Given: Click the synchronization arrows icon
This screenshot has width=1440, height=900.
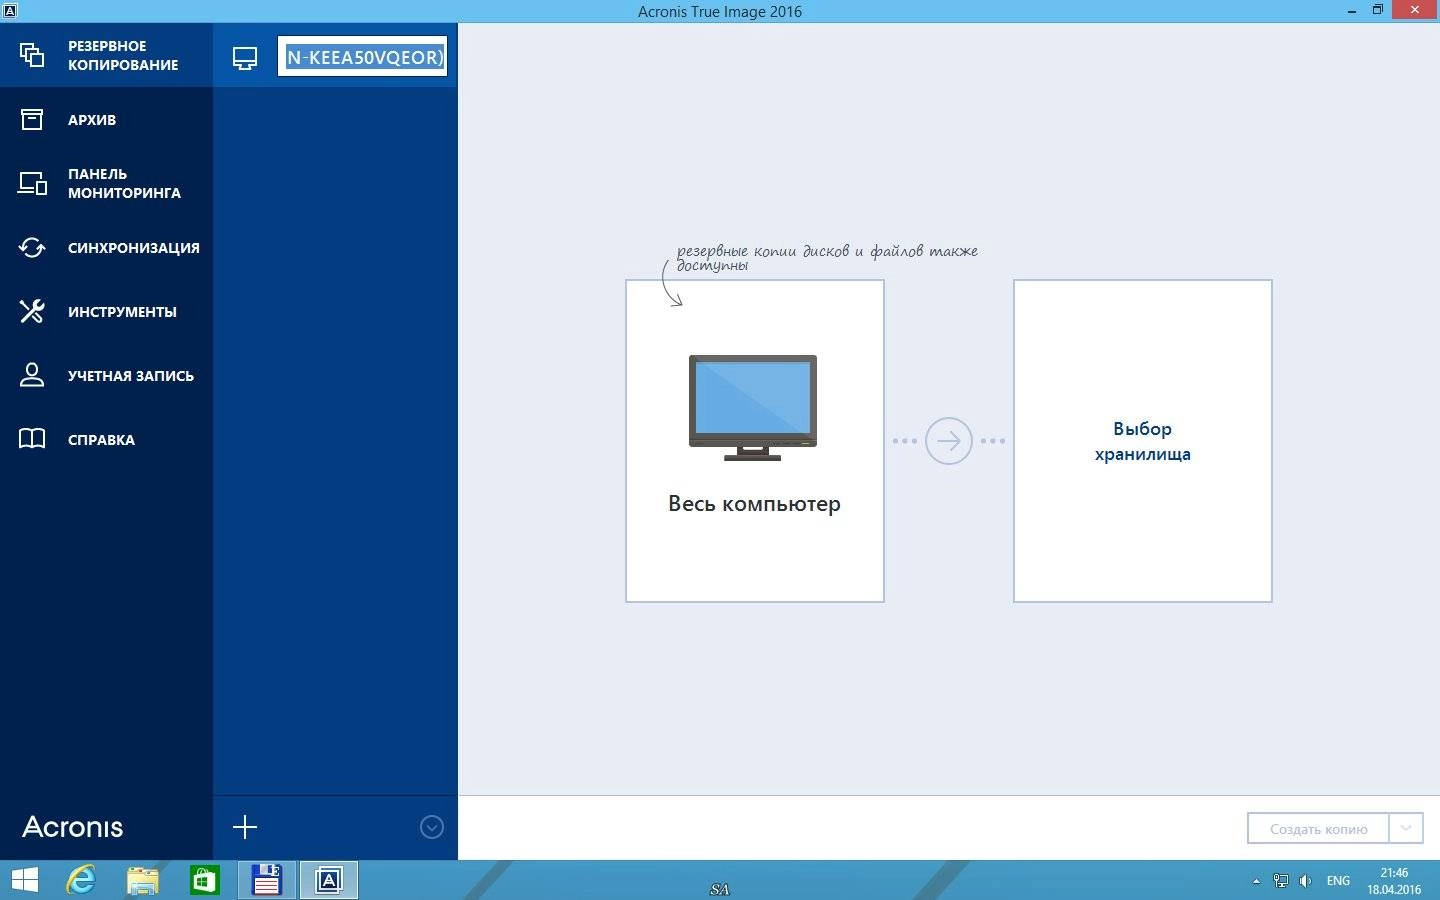Looking at the screenshot, I should [32, 248].
